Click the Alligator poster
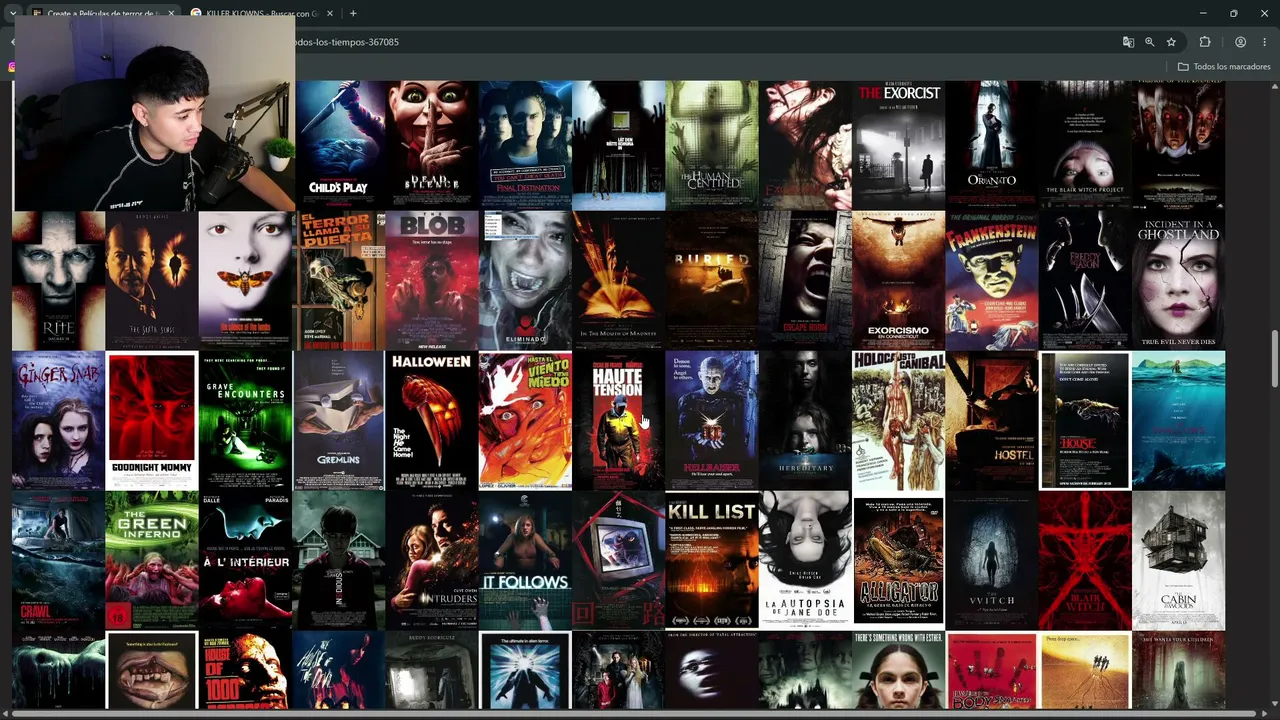The width and height of the screenshot is (1280, 720). point(898,561)
